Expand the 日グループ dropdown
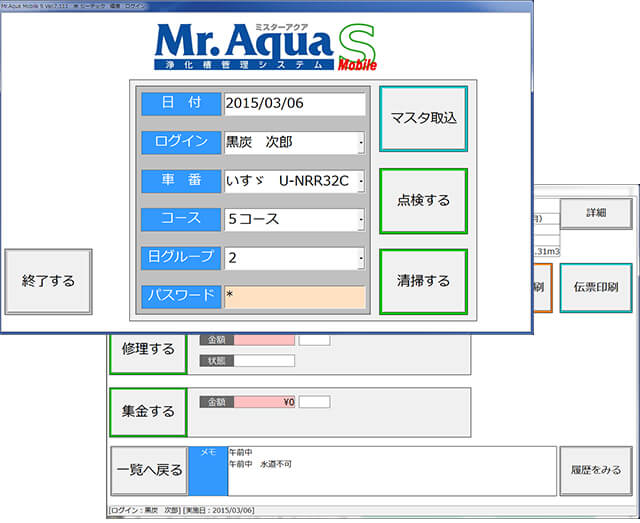 coord(361,258)
